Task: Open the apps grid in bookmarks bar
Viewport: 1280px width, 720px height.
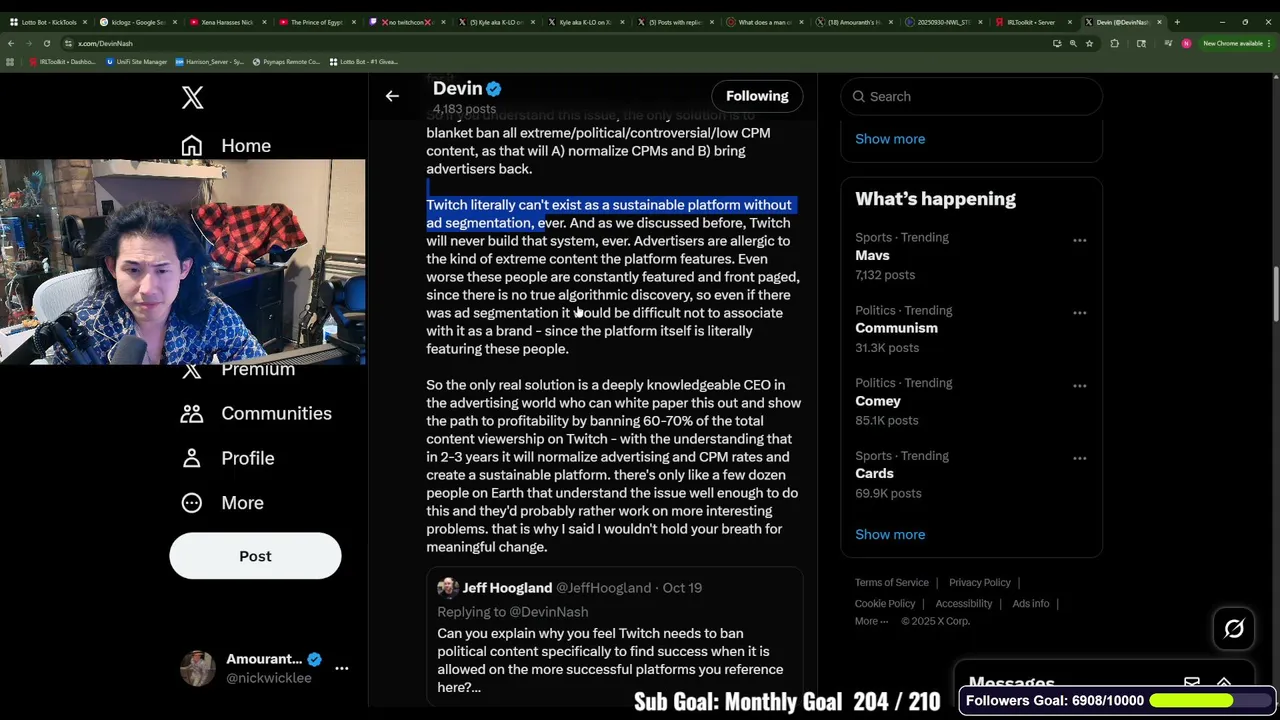Action: point(10,62)
